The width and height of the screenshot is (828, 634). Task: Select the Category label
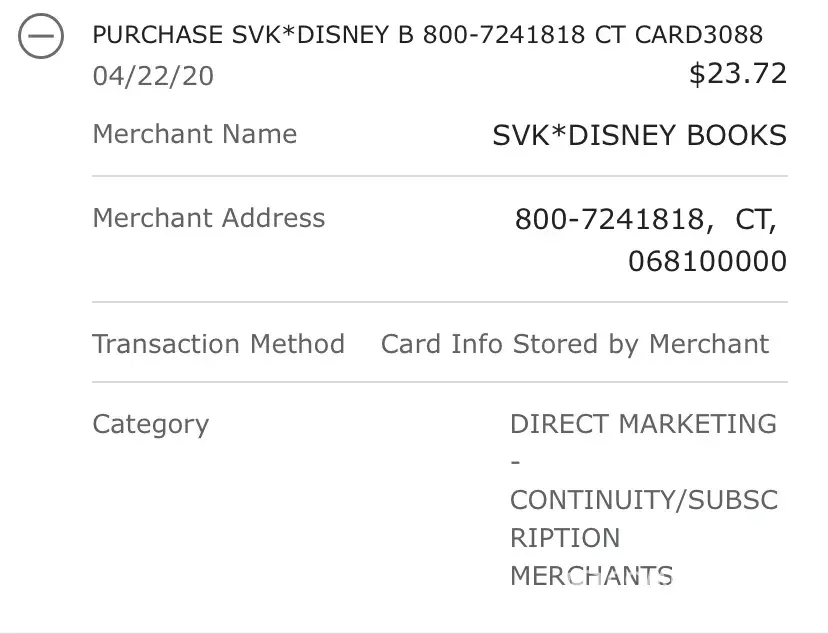(151, 424)
